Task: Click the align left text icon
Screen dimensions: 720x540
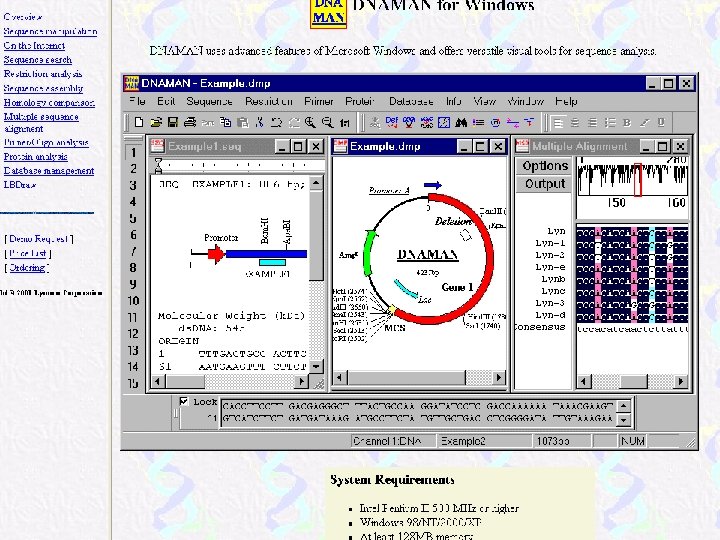Action: (x=558, y=123)
